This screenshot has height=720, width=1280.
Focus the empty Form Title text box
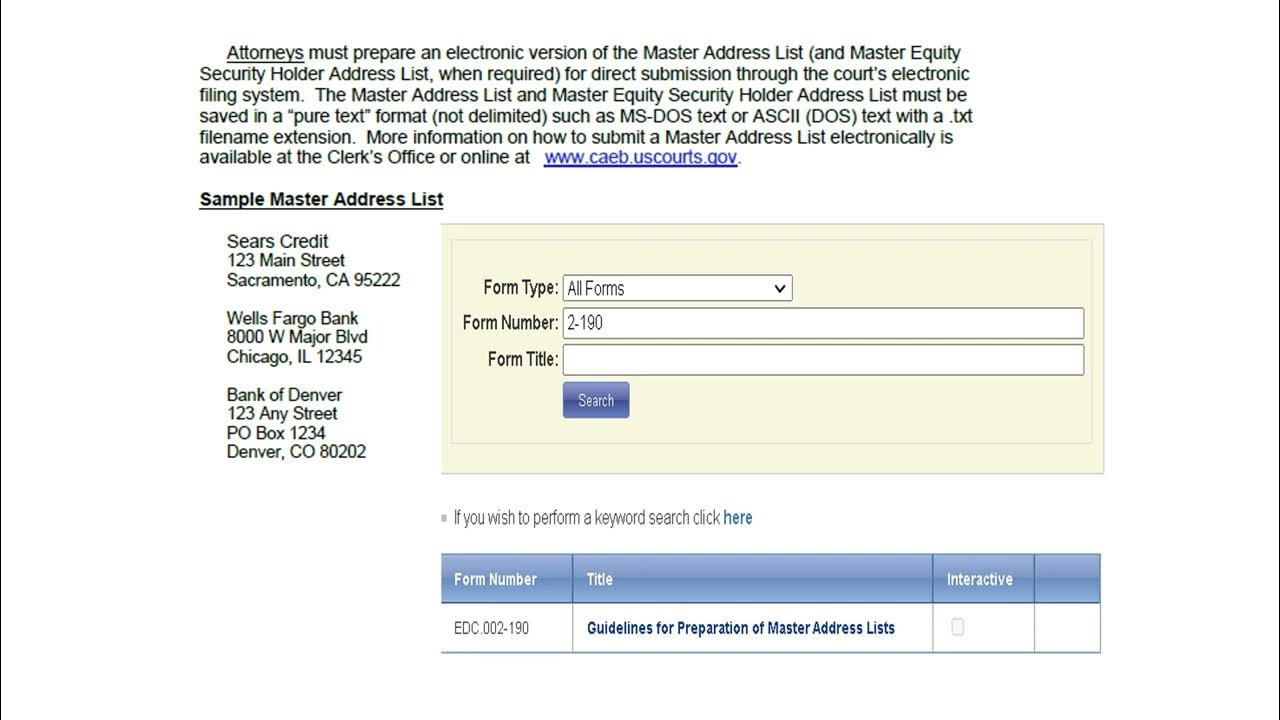pyautogui.click(x=823, y=360)
